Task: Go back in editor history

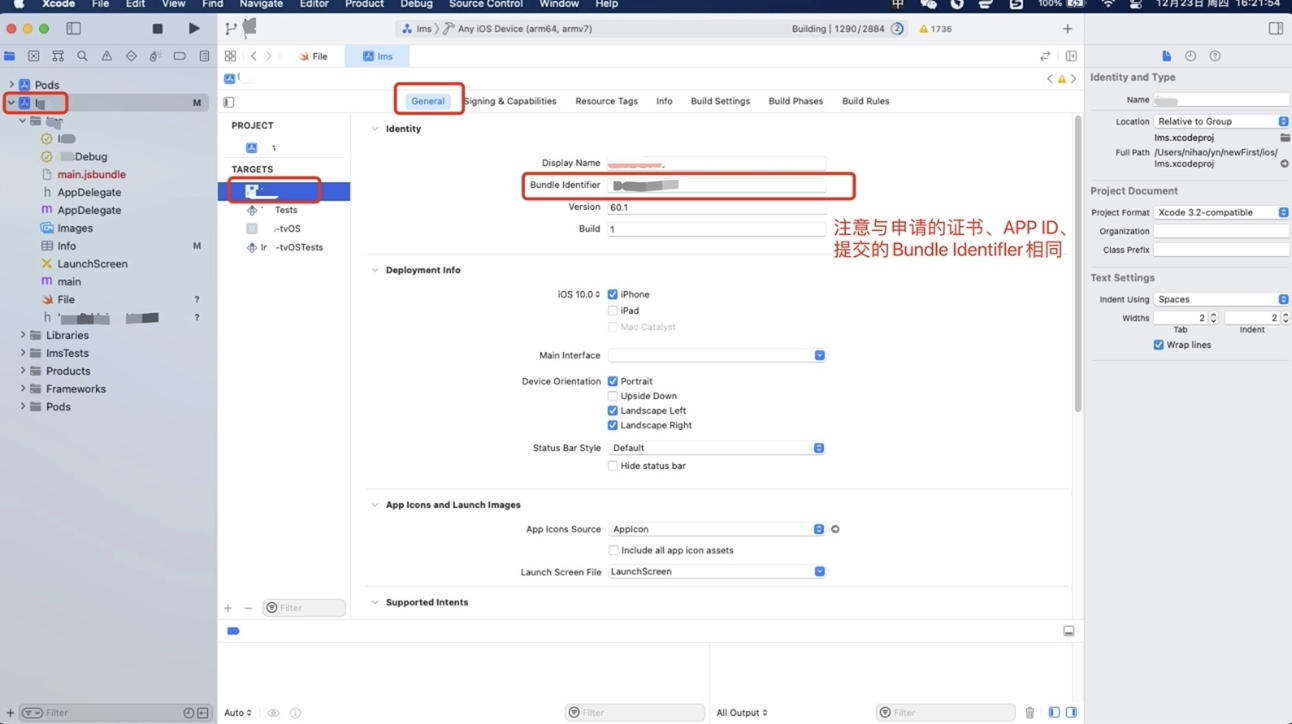Action: click(x=254, y=56)
